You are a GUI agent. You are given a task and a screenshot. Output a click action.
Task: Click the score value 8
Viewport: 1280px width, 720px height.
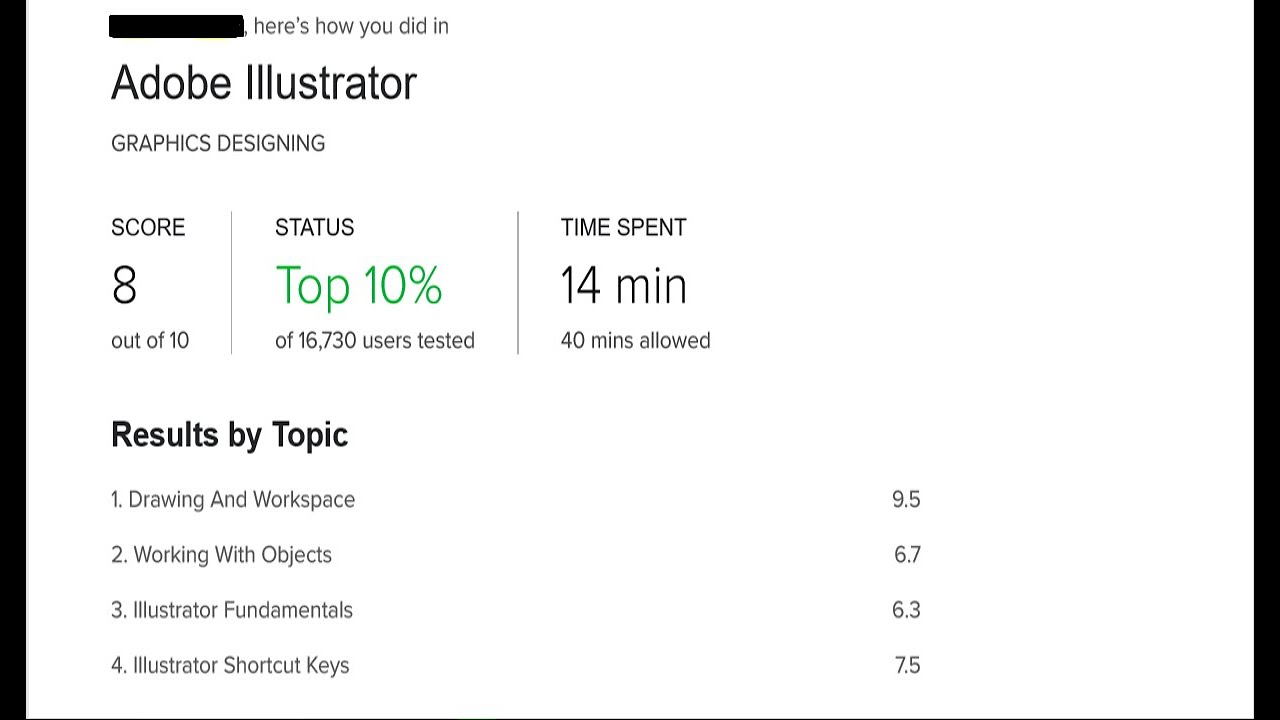[x=124, y=286]
